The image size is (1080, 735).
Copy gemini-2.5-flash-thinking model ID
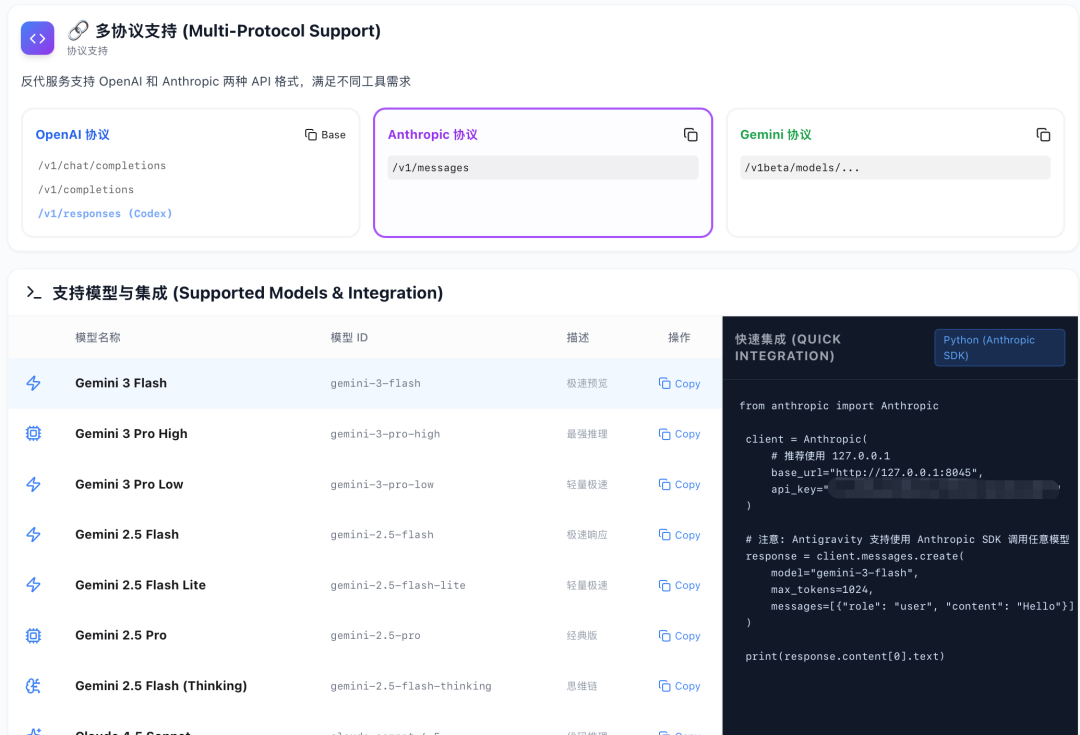click(679, 685)
